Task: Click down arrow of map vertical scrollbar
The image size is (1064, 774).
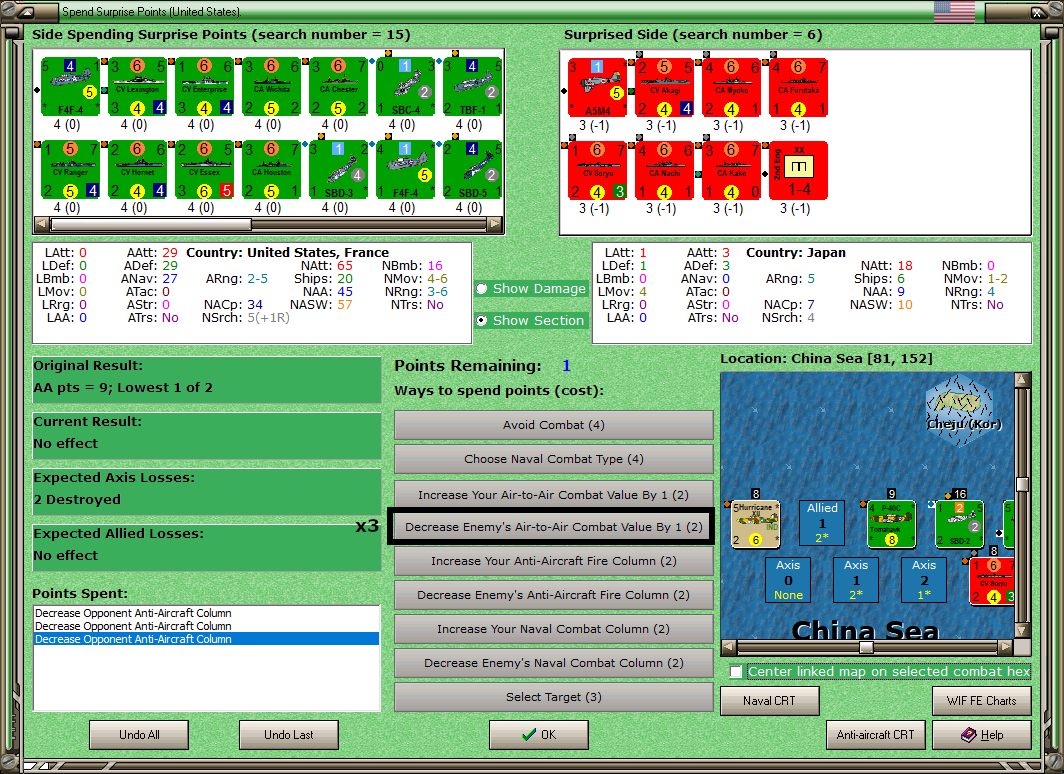Action: [1023, 631]
